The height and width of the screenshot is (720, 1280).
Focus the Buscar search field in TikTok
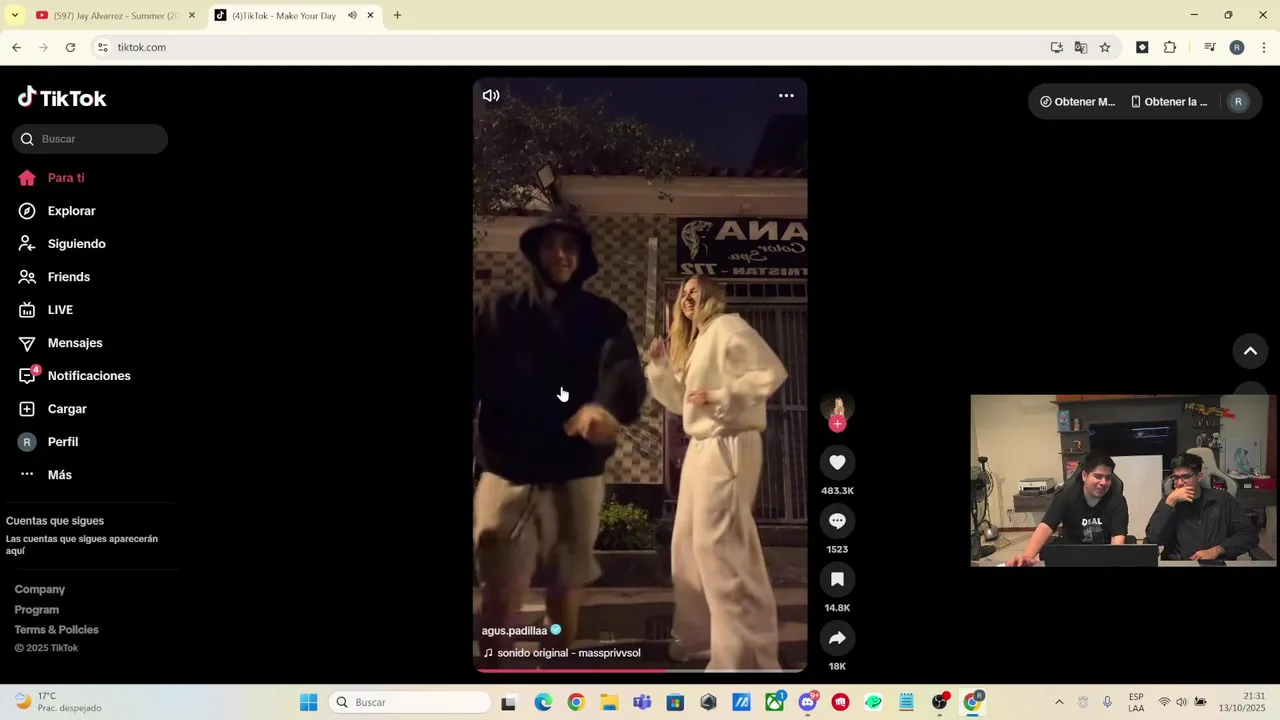point(90,139)
